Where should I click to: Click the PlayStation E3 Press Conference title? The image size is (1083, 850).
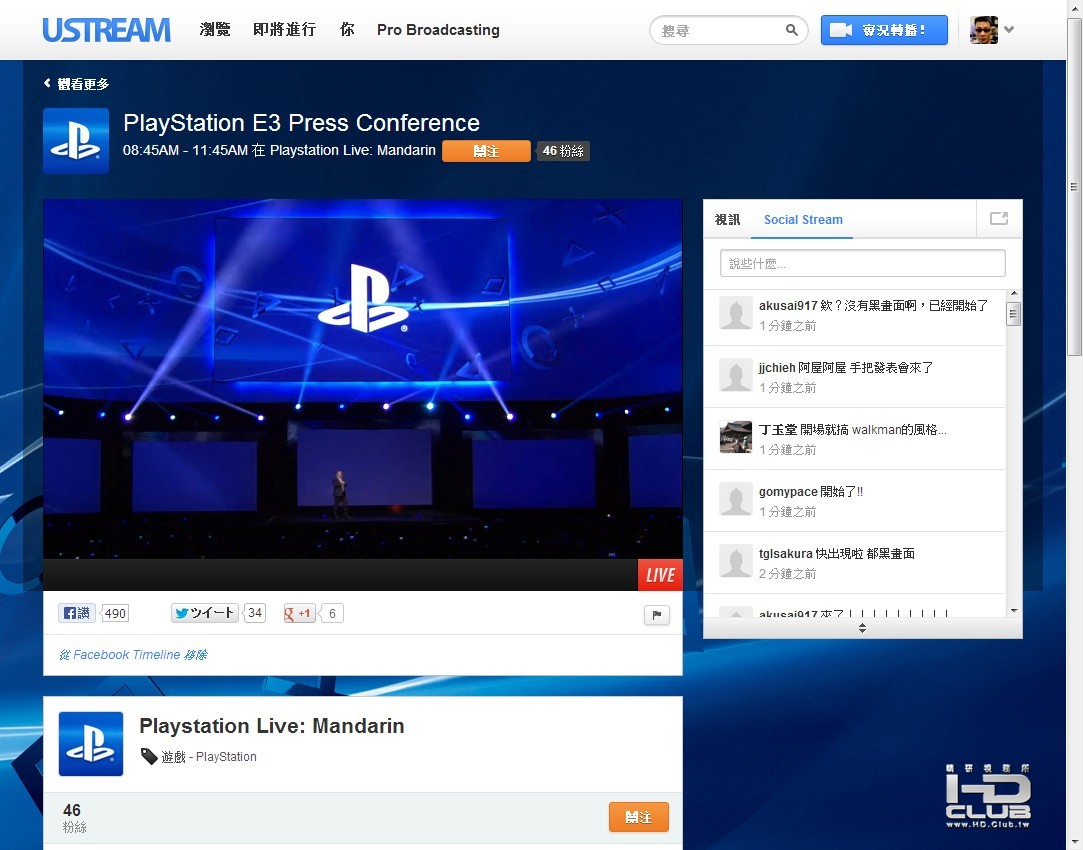(301, 122)
